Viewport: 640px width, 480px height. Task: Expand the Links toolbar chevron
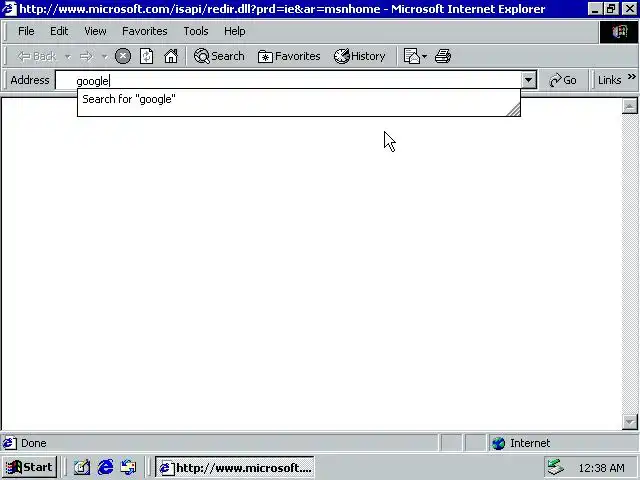point(631,76)
